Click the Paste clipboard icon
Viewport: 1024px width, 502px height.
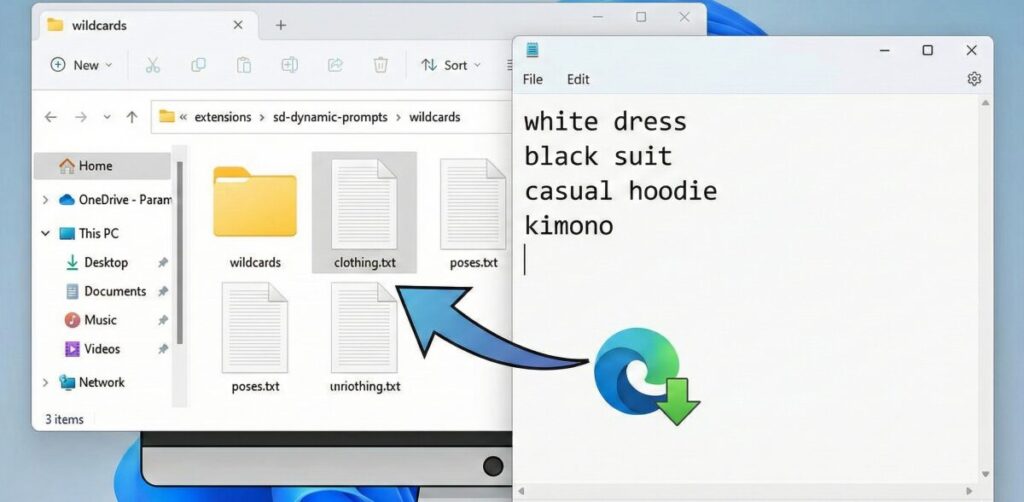(x=243, y=65)
